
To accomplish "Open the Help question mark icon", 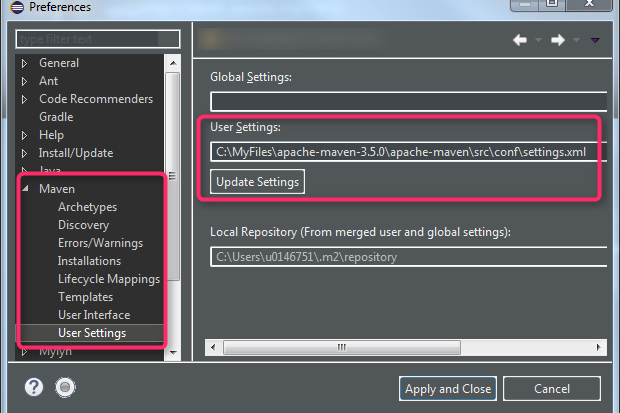I will pos(33,387).
